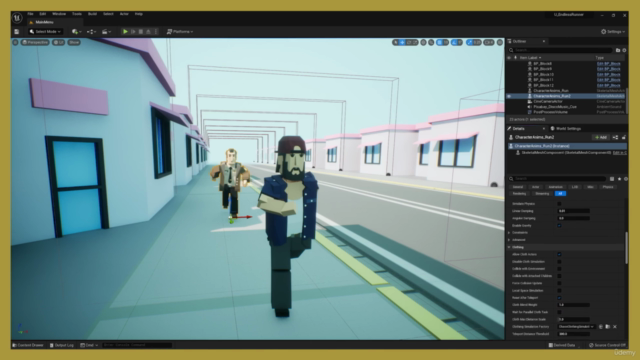Click the green Play button

125,31
